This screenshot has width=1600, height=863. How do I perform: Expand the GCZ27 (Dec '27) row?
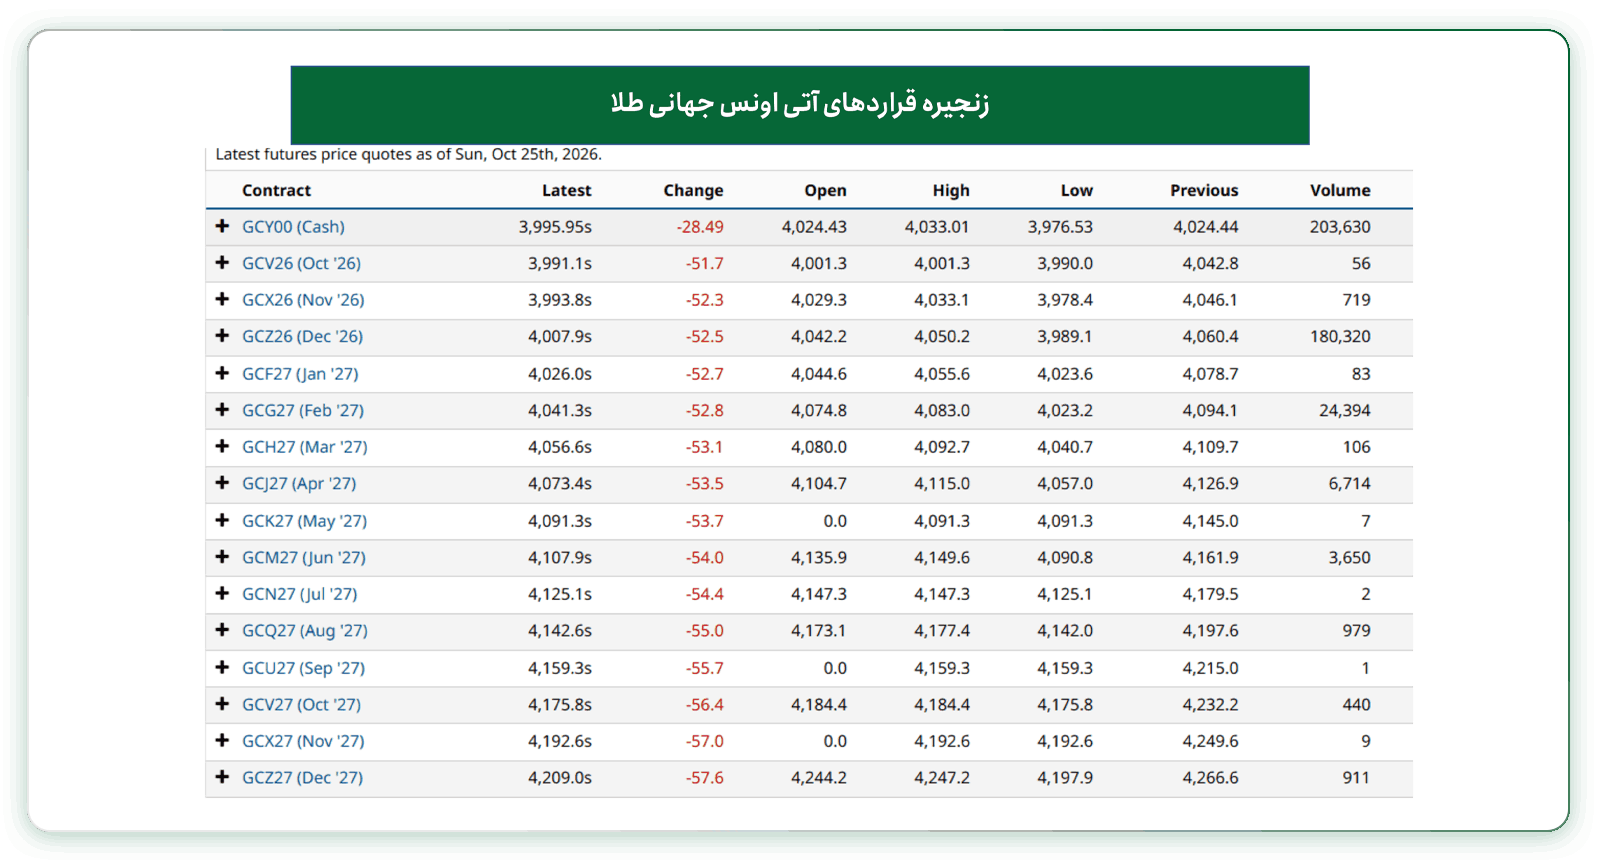tap(222, 777)
